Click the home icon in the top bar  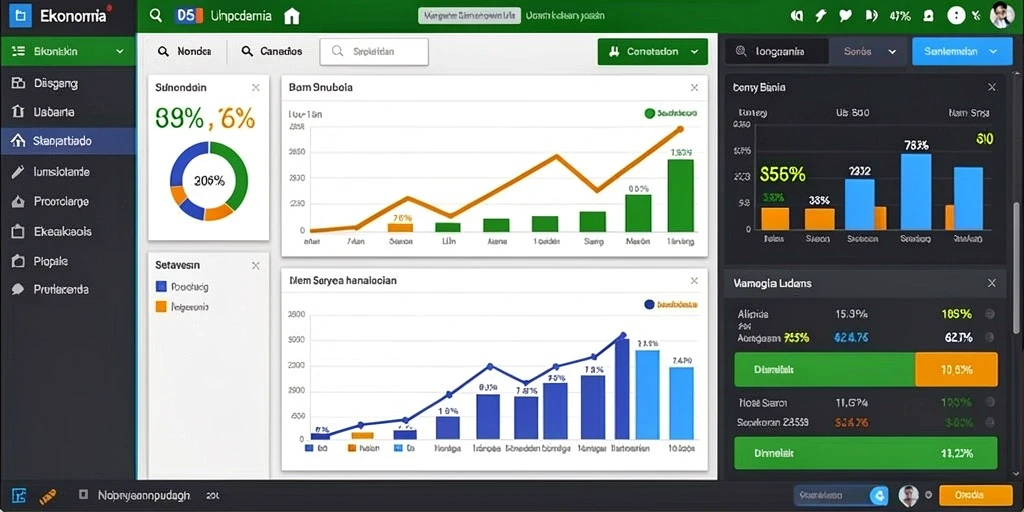click(292, 16)
